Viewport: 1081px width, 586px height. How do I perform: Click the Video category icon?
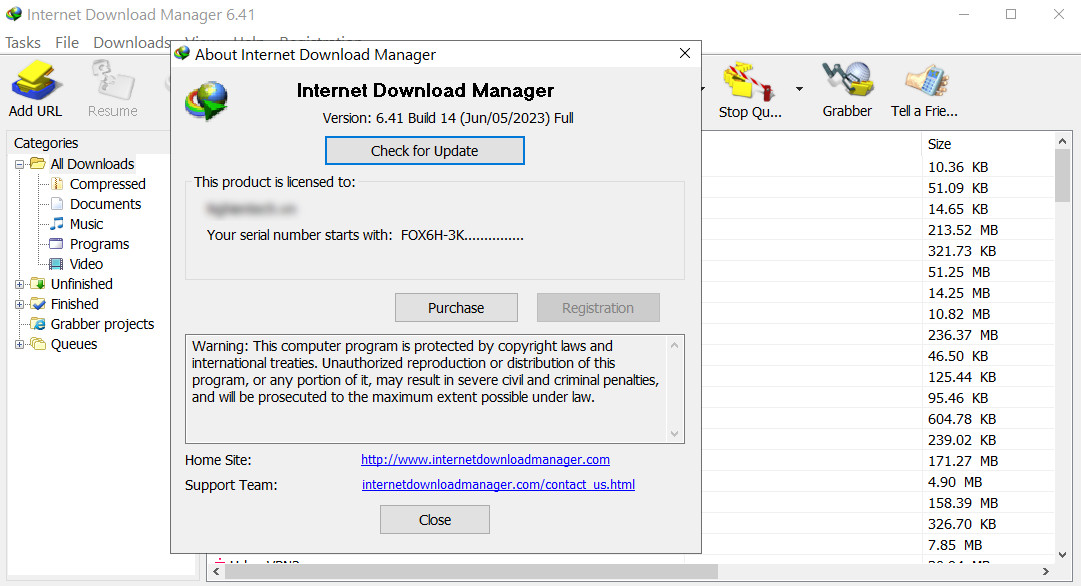click(x=57, y=264)
